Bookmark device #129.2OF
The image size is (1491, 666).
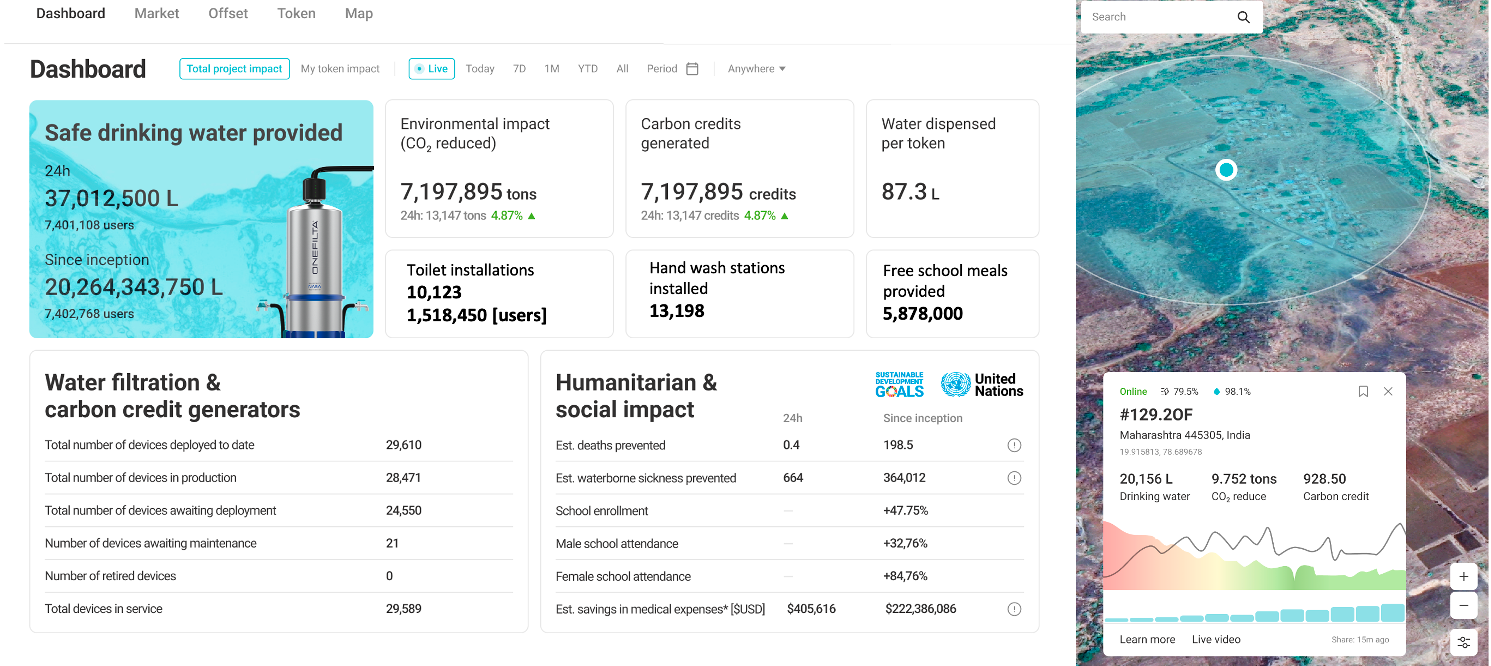pyautogui.click(x=1363, y=392)
